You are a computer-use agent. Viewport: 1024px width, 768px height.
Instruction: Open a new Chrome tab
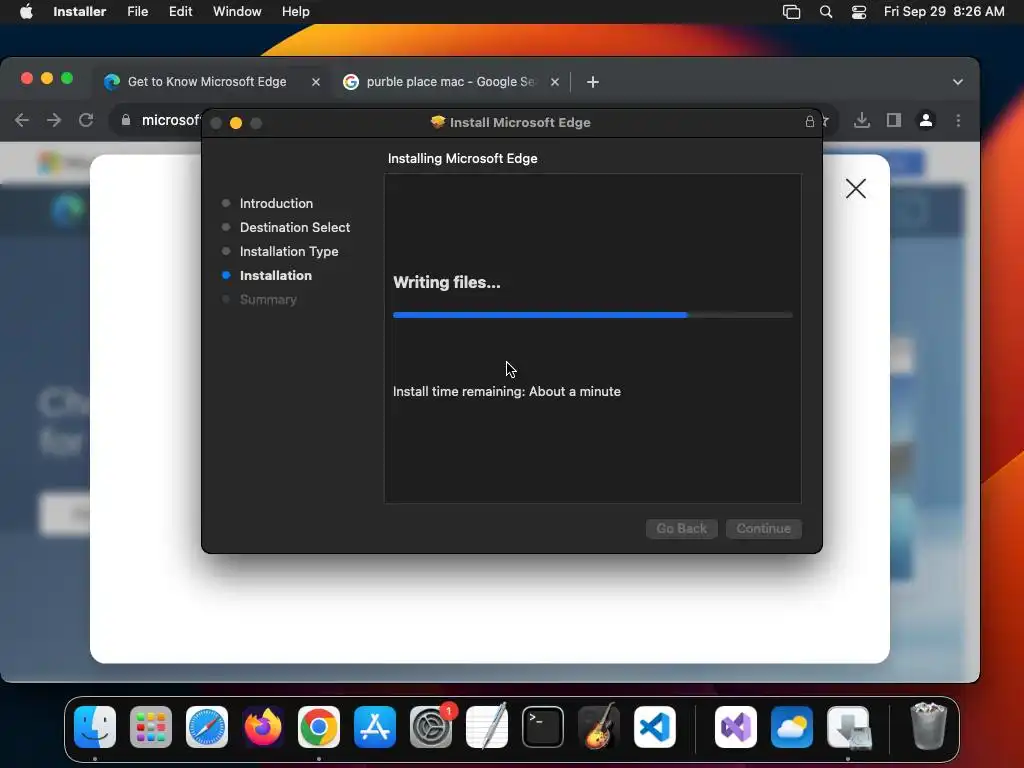point(593,82)
